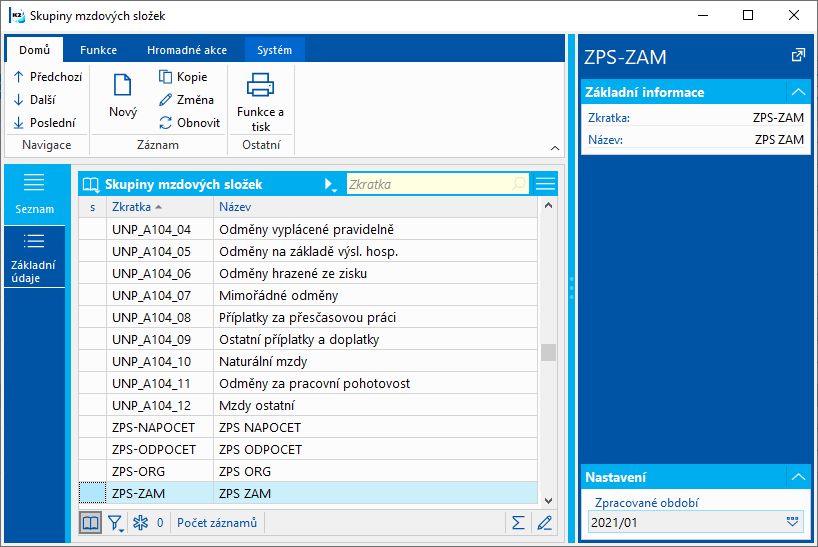818x547 pixels.
Task: Select row Mimořádné odměny
Action: 308,295
